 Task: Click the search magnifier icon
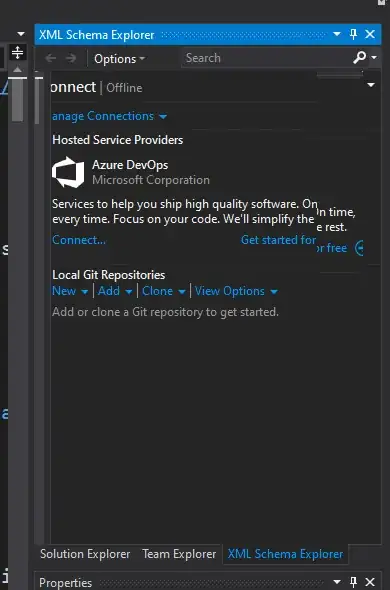360,58
